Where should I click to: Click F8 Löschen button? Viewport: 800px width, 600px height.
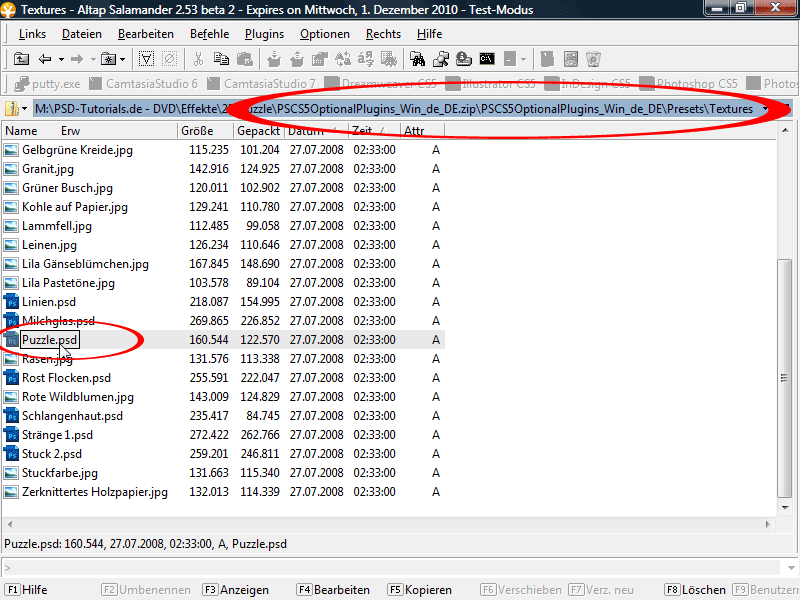coord(695,590)
